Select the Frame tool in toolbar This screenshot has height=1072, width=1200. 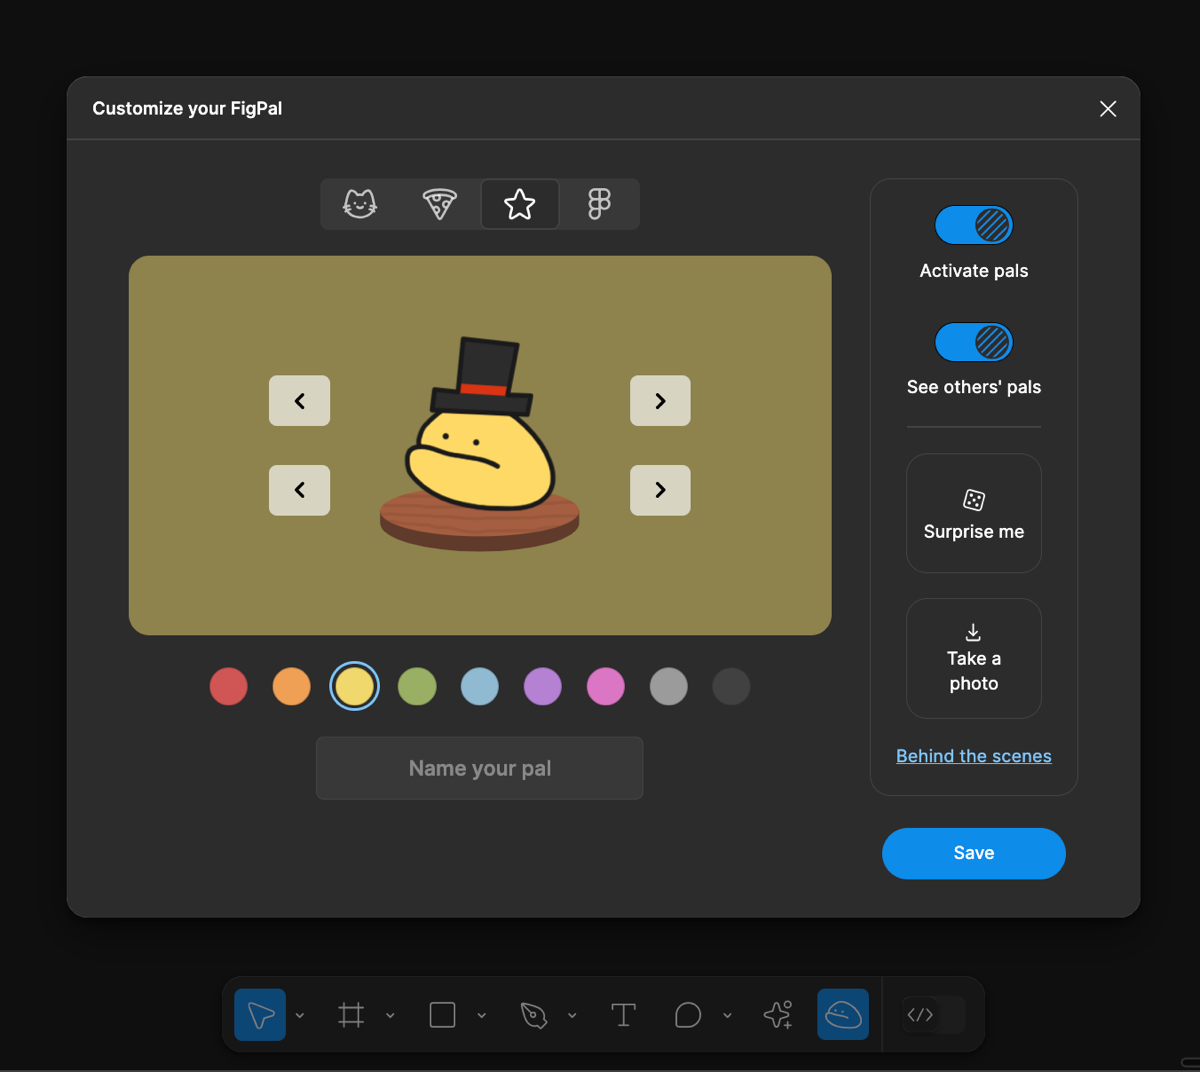[x=351, y=1015]
